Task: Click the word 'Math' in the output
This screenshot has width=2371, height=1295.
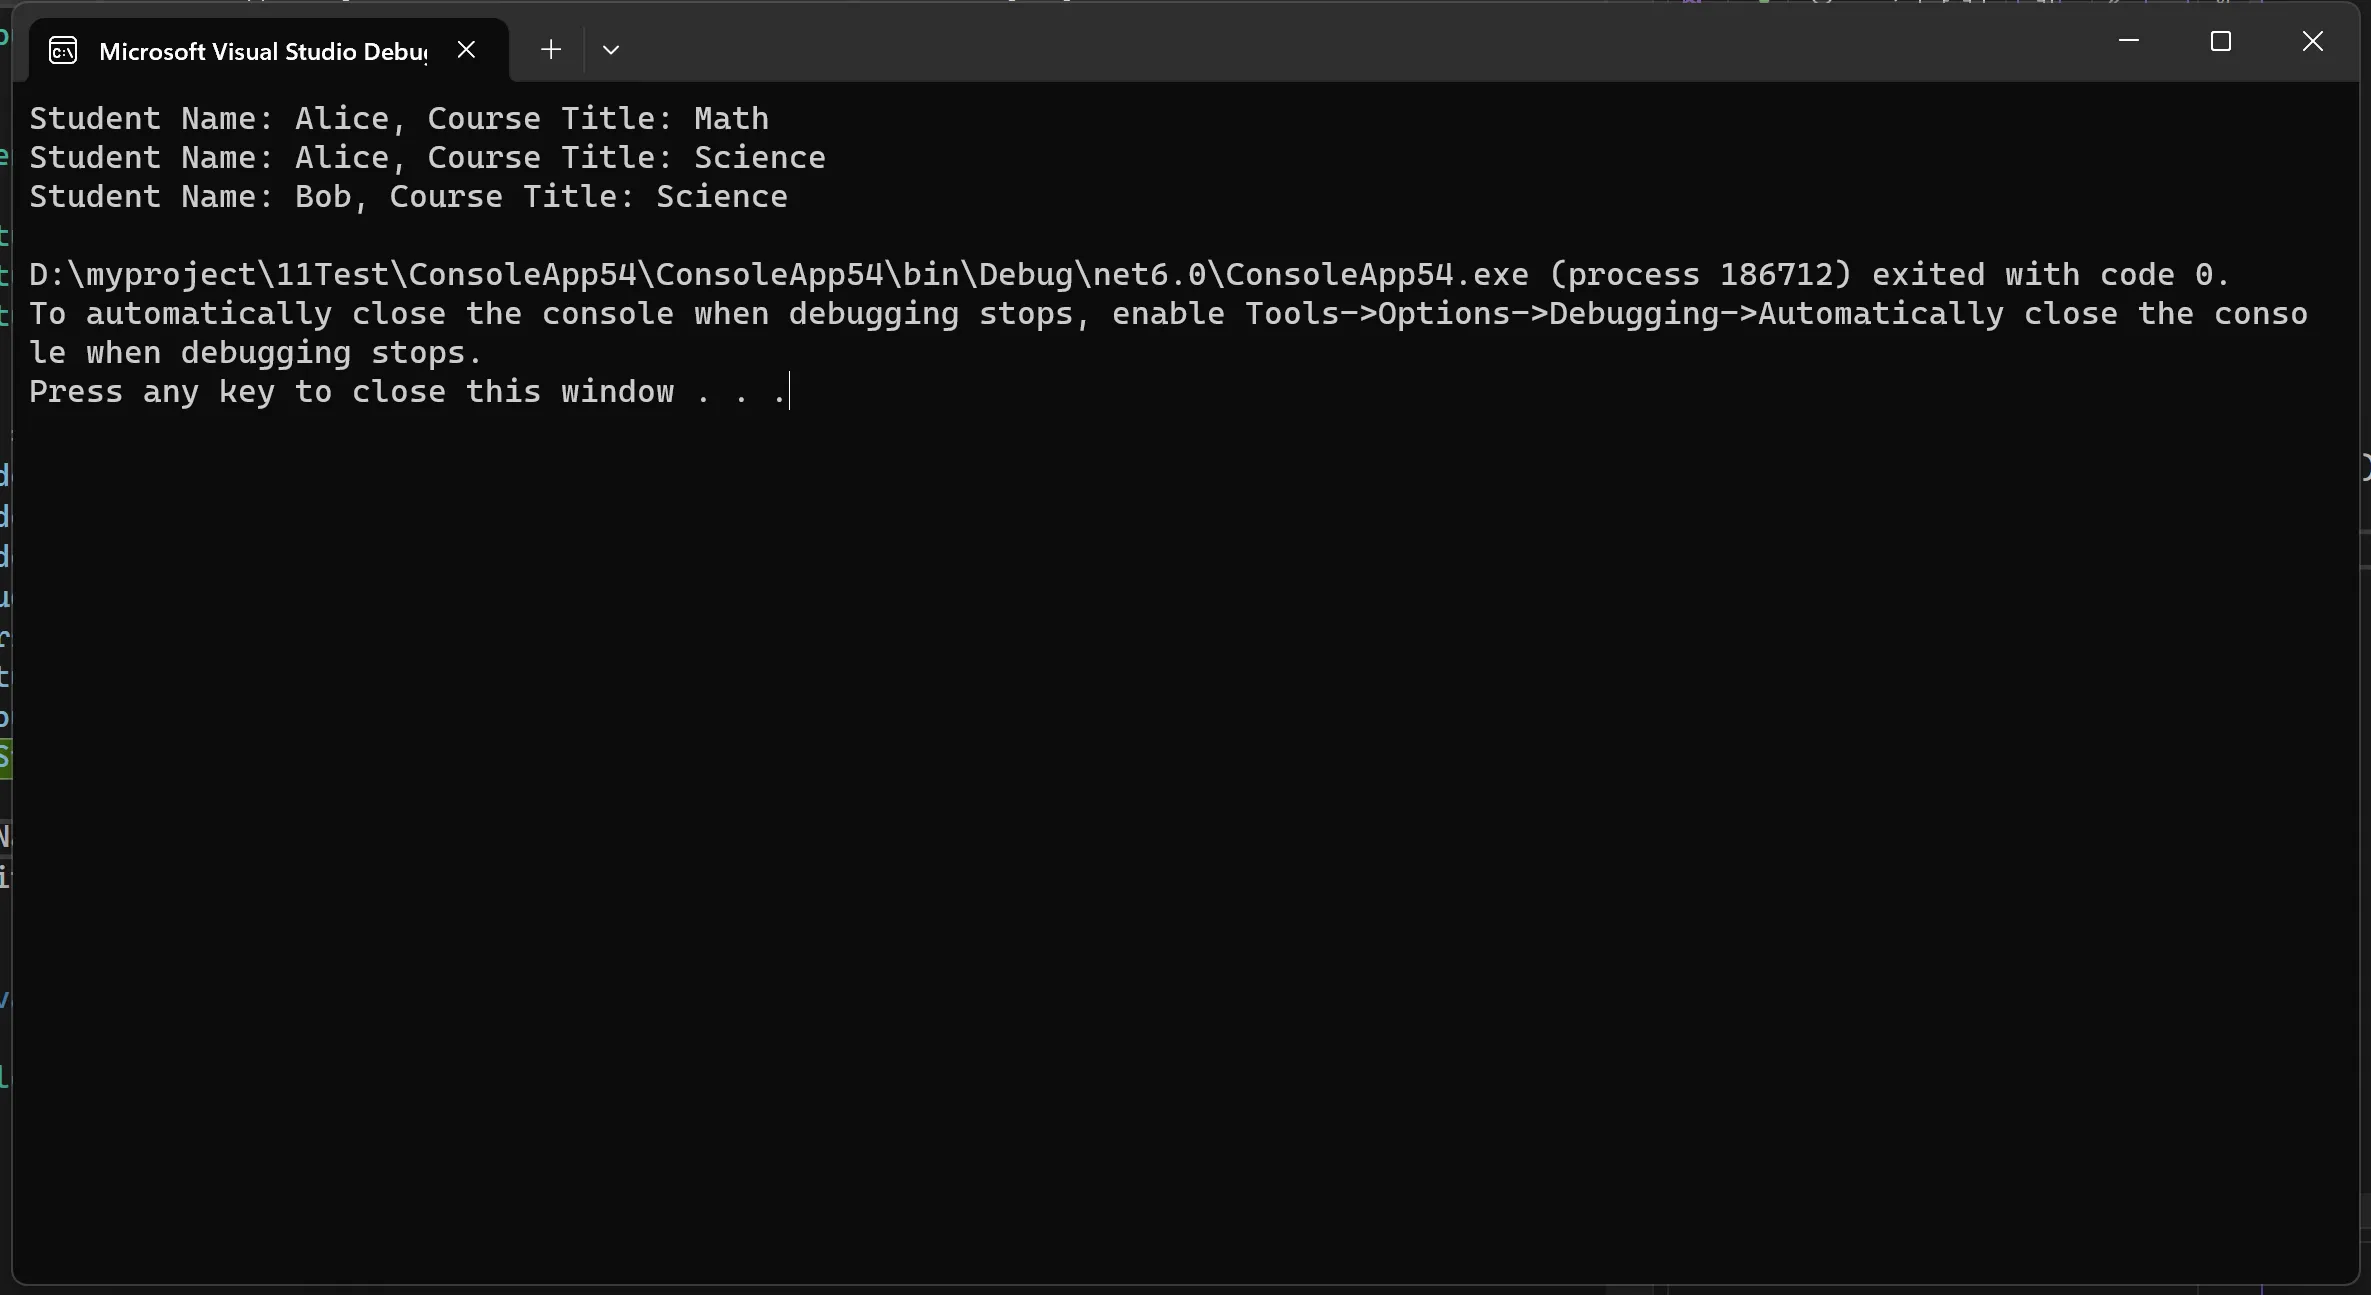Action: pos(732,118)
